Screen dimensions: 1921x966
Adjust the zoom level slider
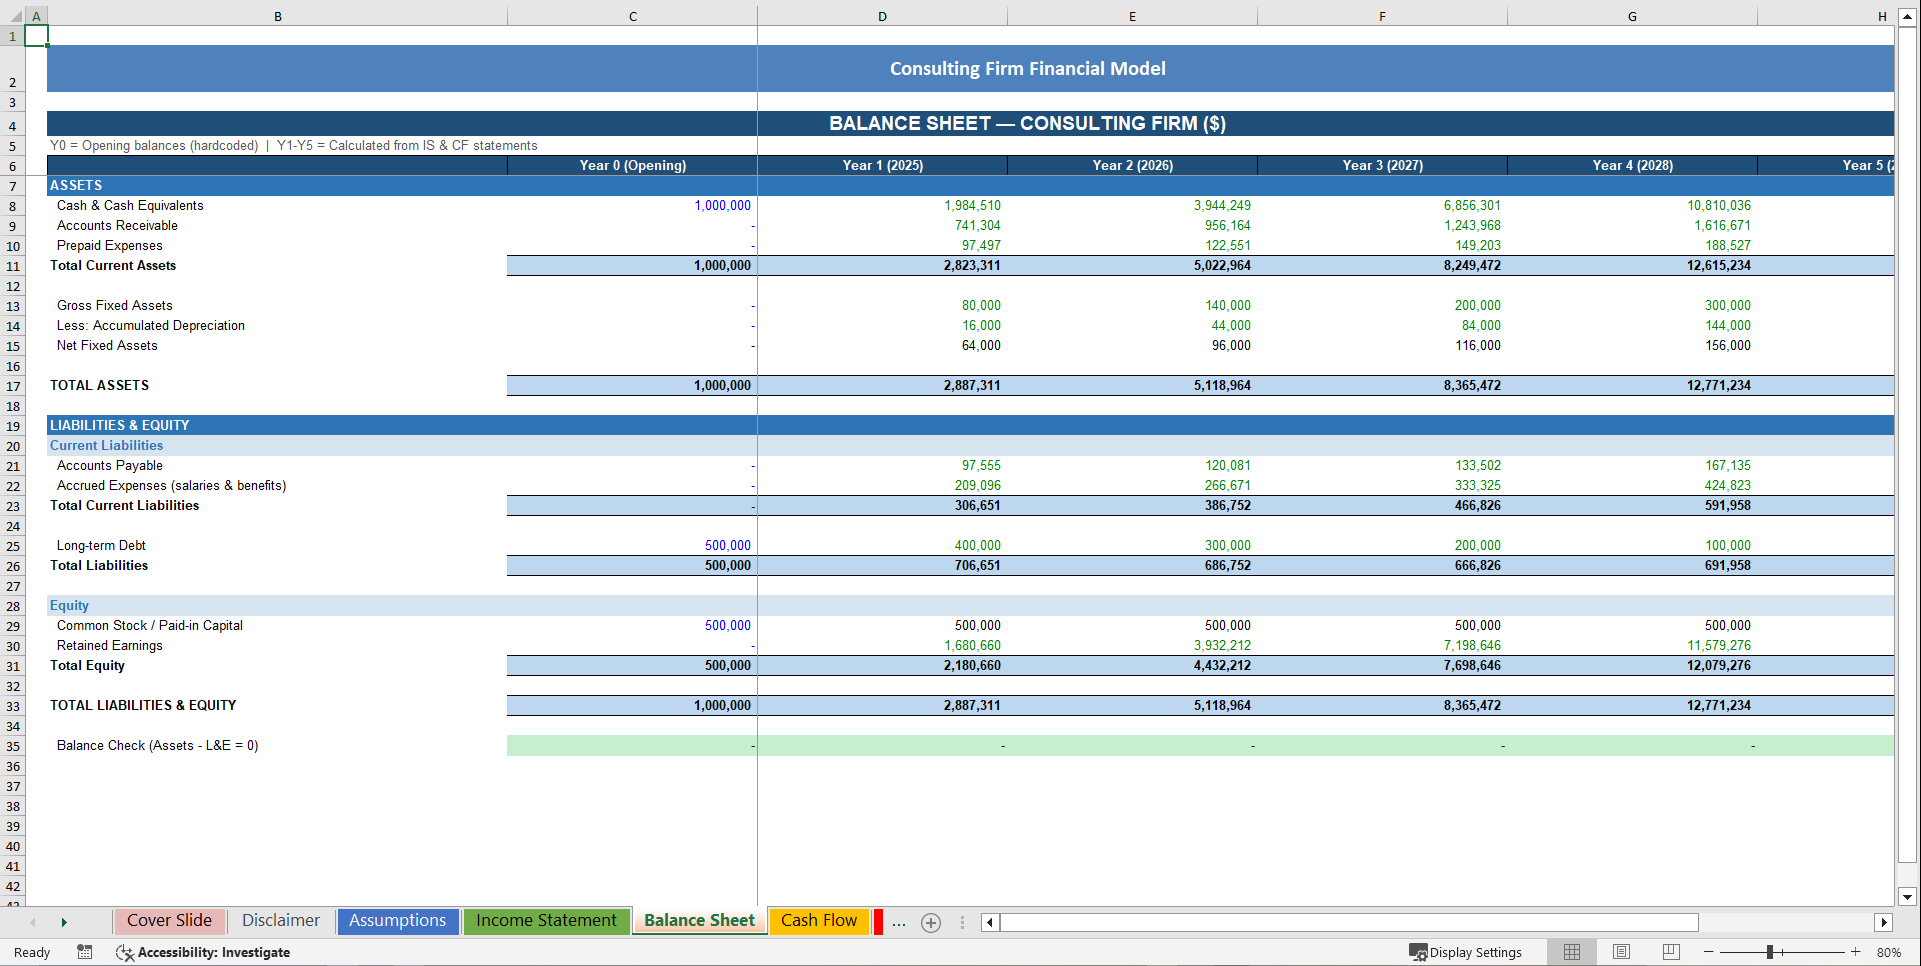pyautogui.click(x=1775, y=952)
